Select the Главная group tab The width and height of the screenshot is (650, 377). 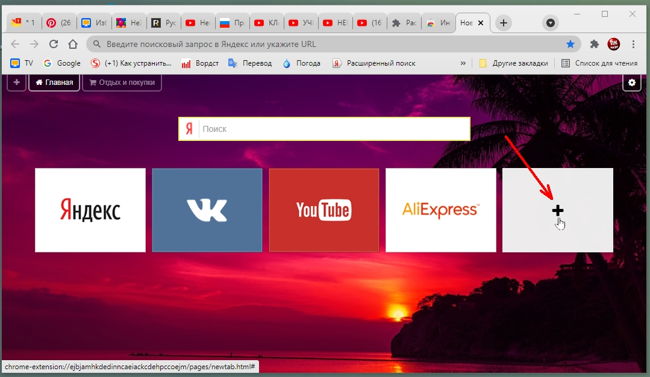pyautogui.click(x=54, y=83)
